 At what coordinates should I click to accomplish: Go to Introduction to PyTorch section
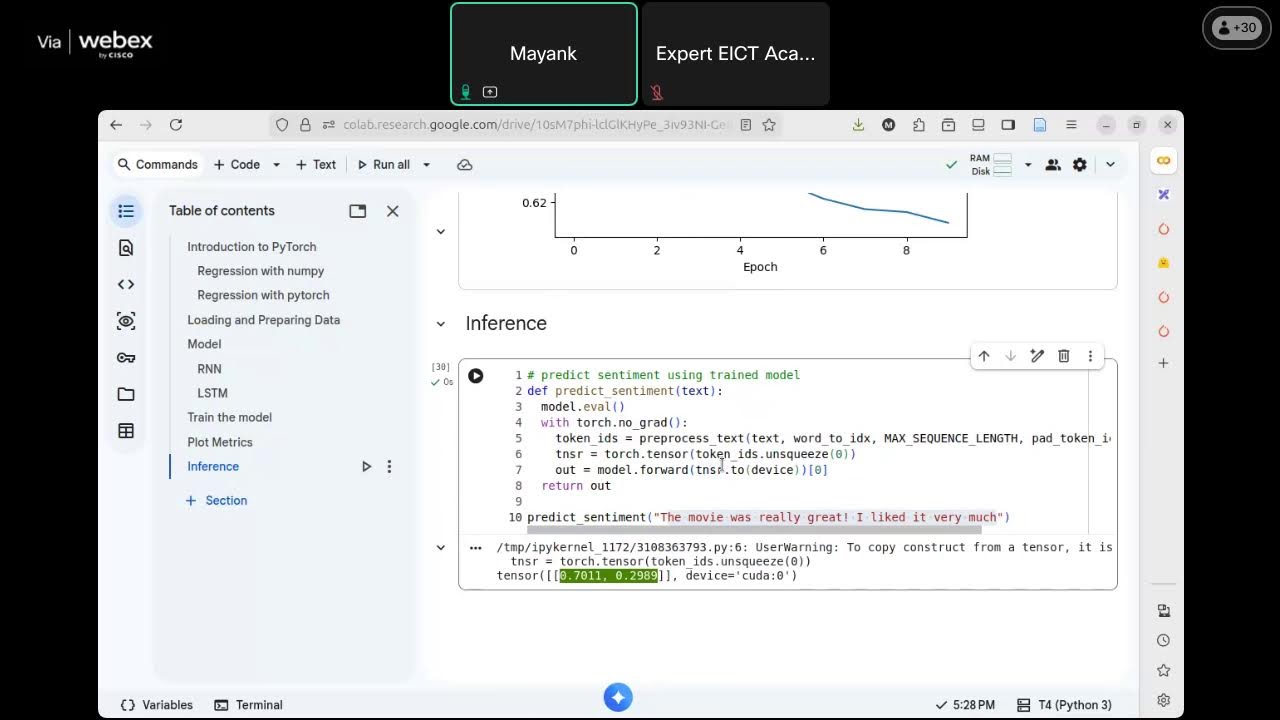[x=252, y=247]
